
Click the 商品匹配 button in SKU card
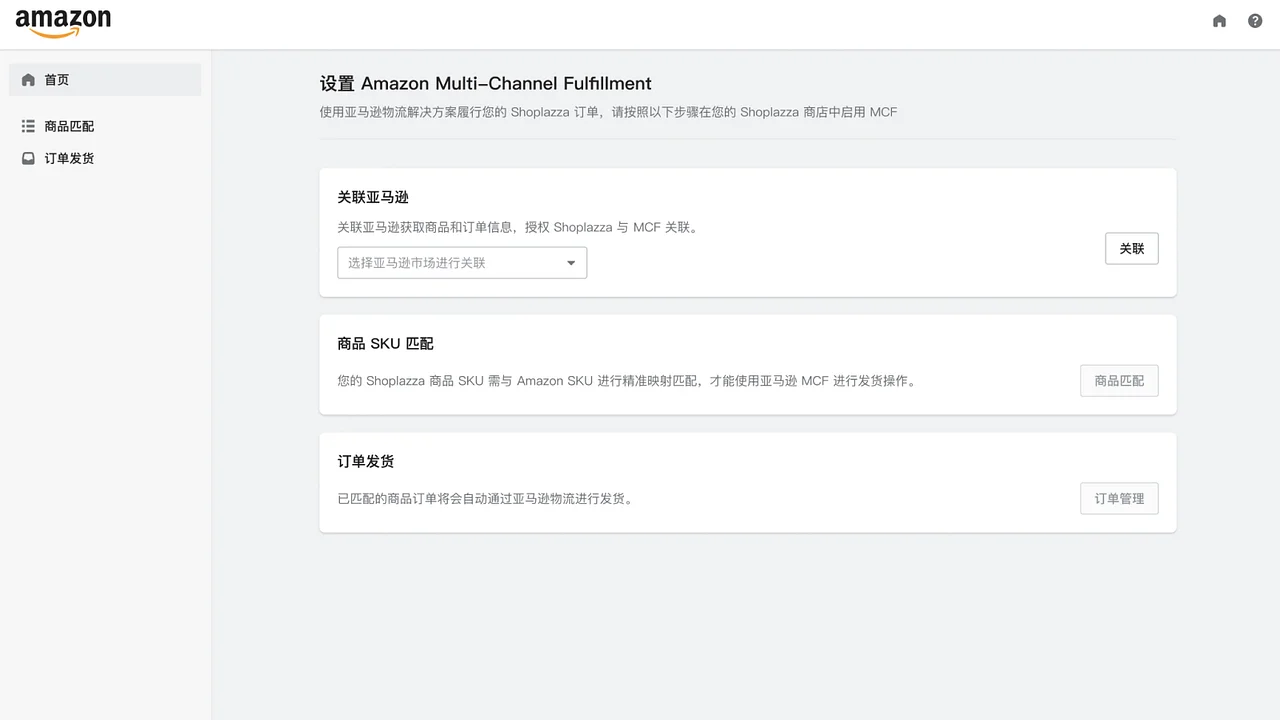1119,381
